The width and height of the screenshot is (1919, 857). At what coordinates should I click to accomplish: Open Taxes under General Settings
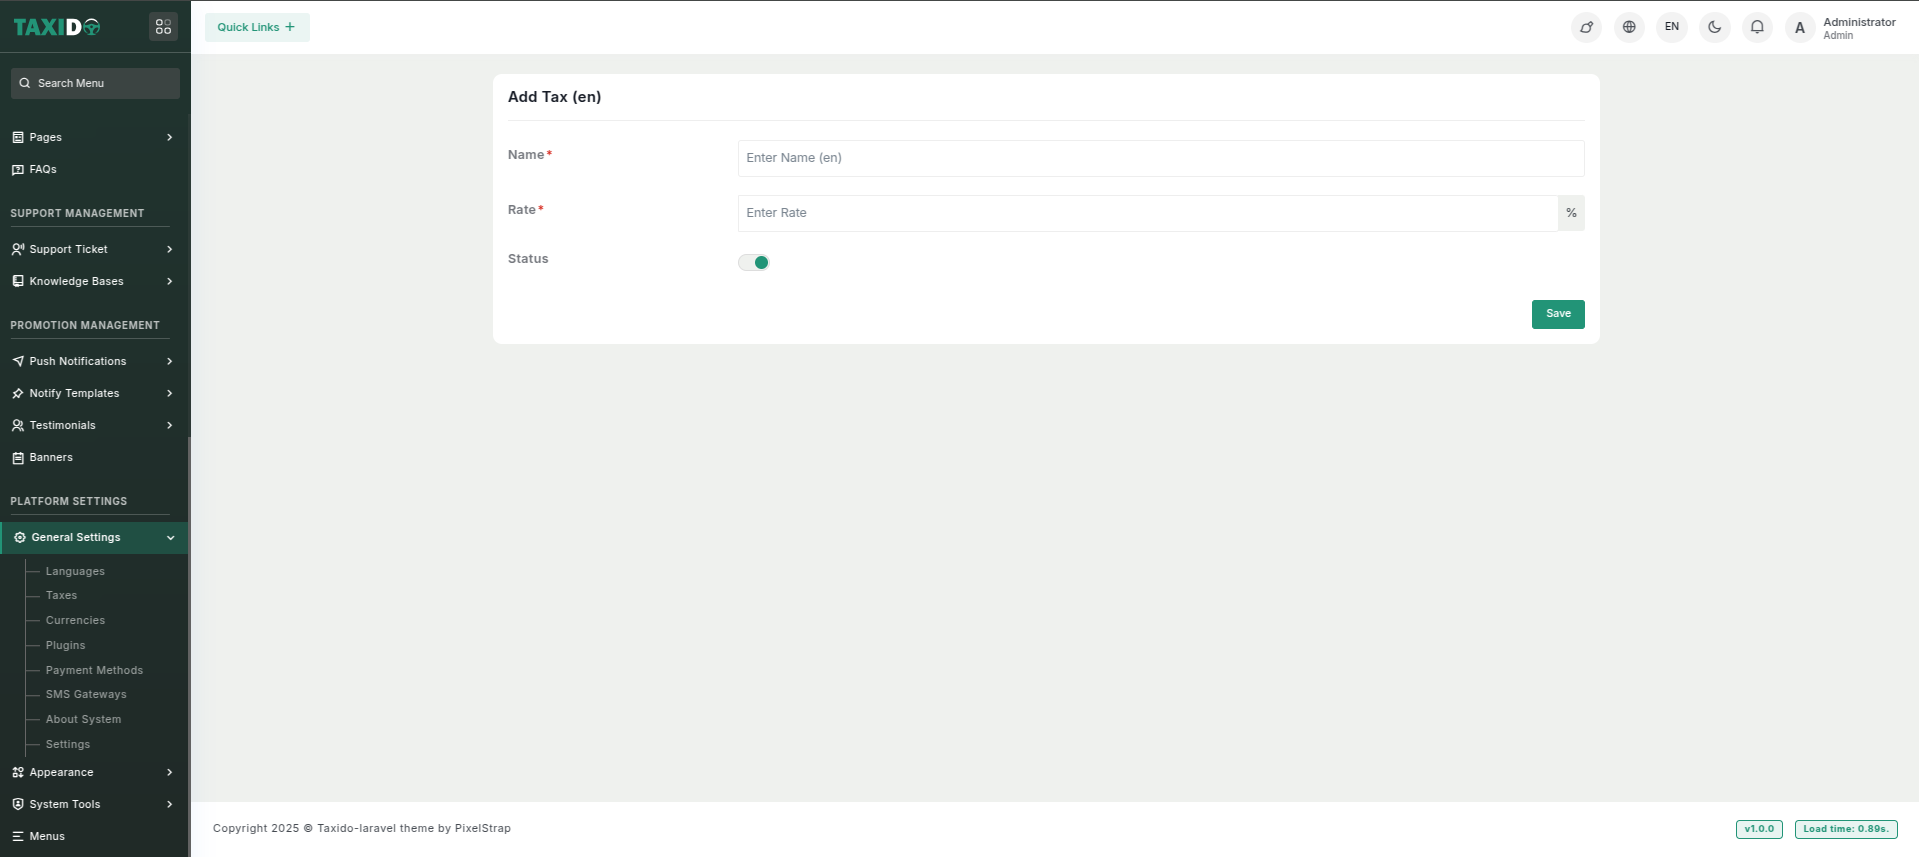tap(61, 596)
